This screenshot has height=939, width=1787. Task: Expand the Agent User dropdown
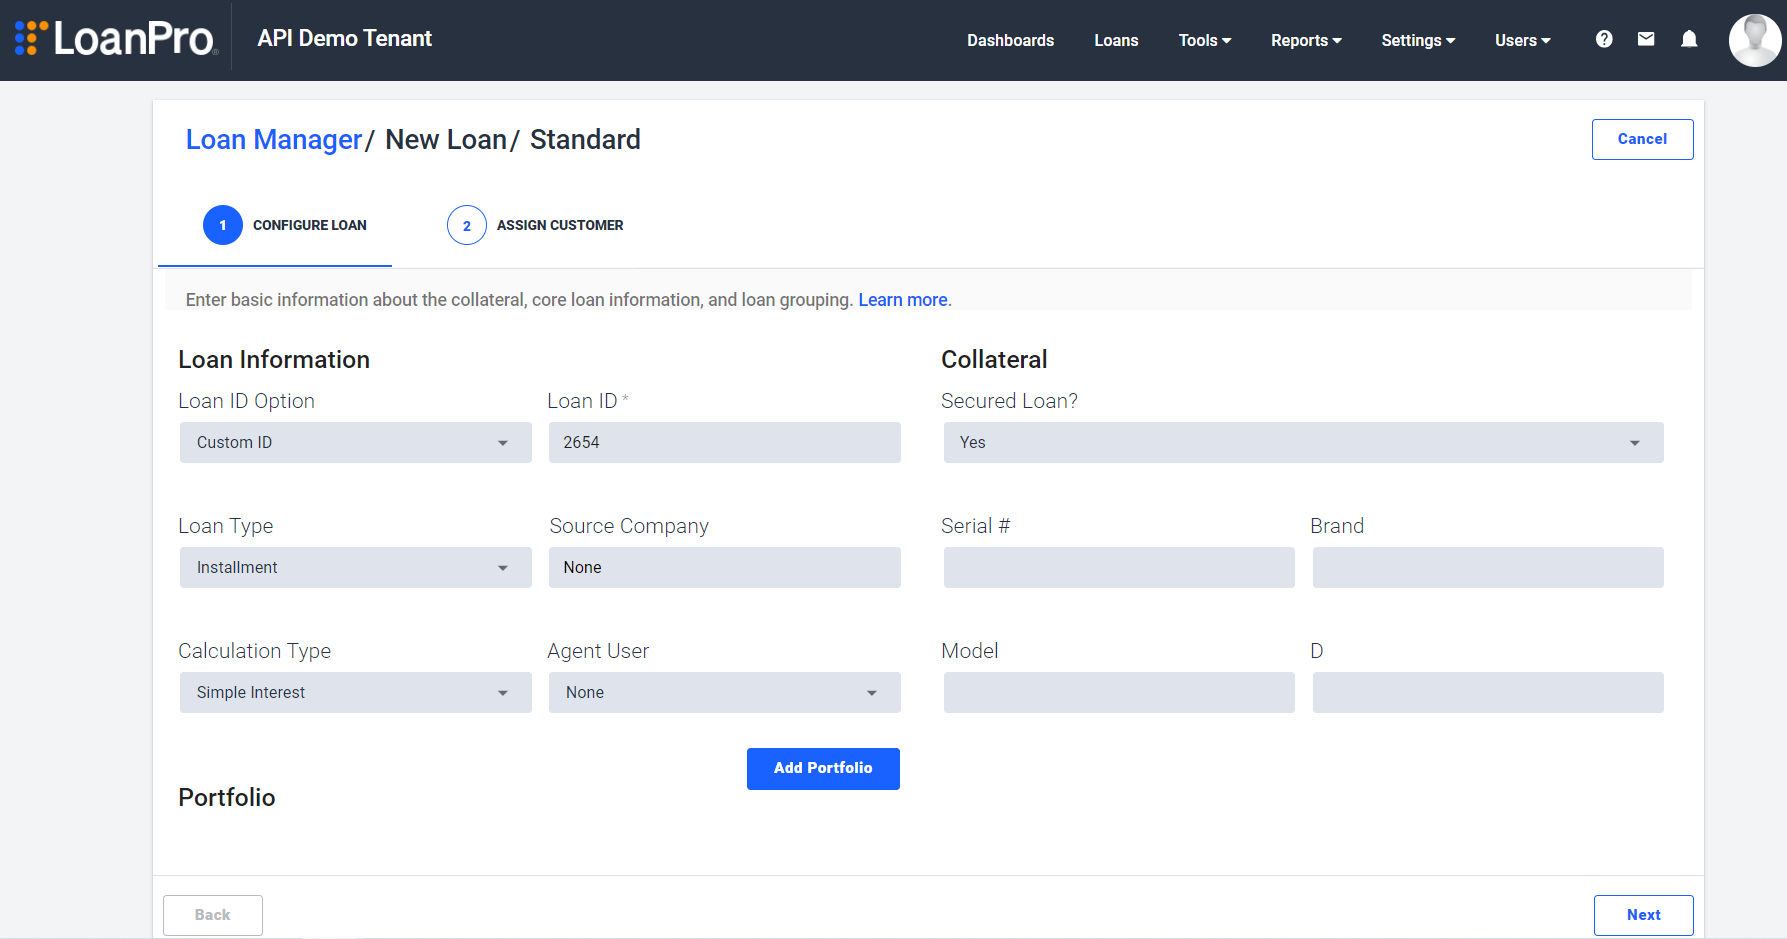point(724,692)
